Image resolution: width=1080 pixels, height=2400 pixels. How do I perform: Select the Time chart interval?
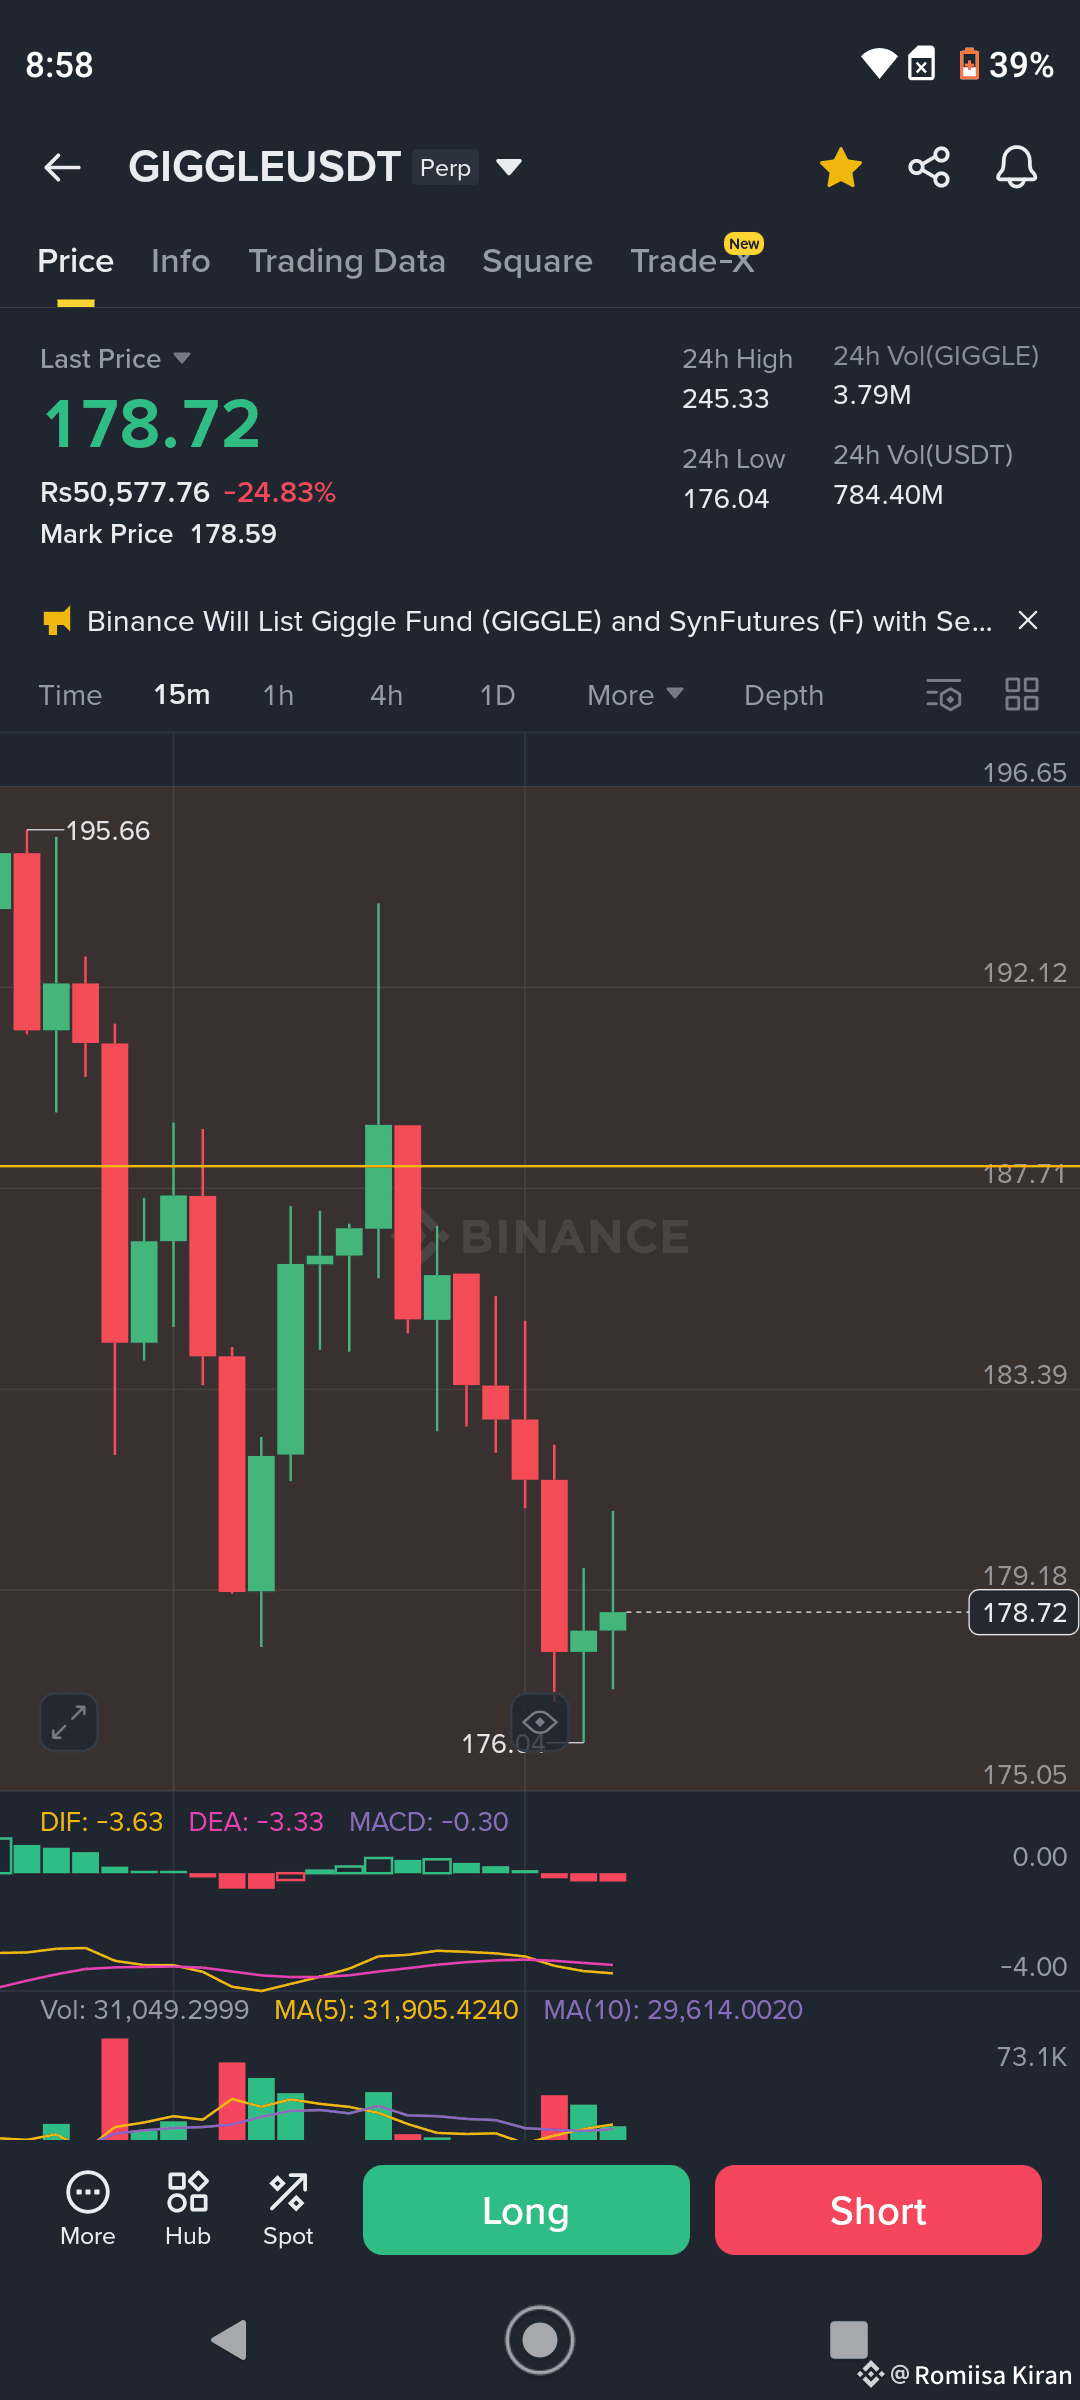tap(70, 695)
